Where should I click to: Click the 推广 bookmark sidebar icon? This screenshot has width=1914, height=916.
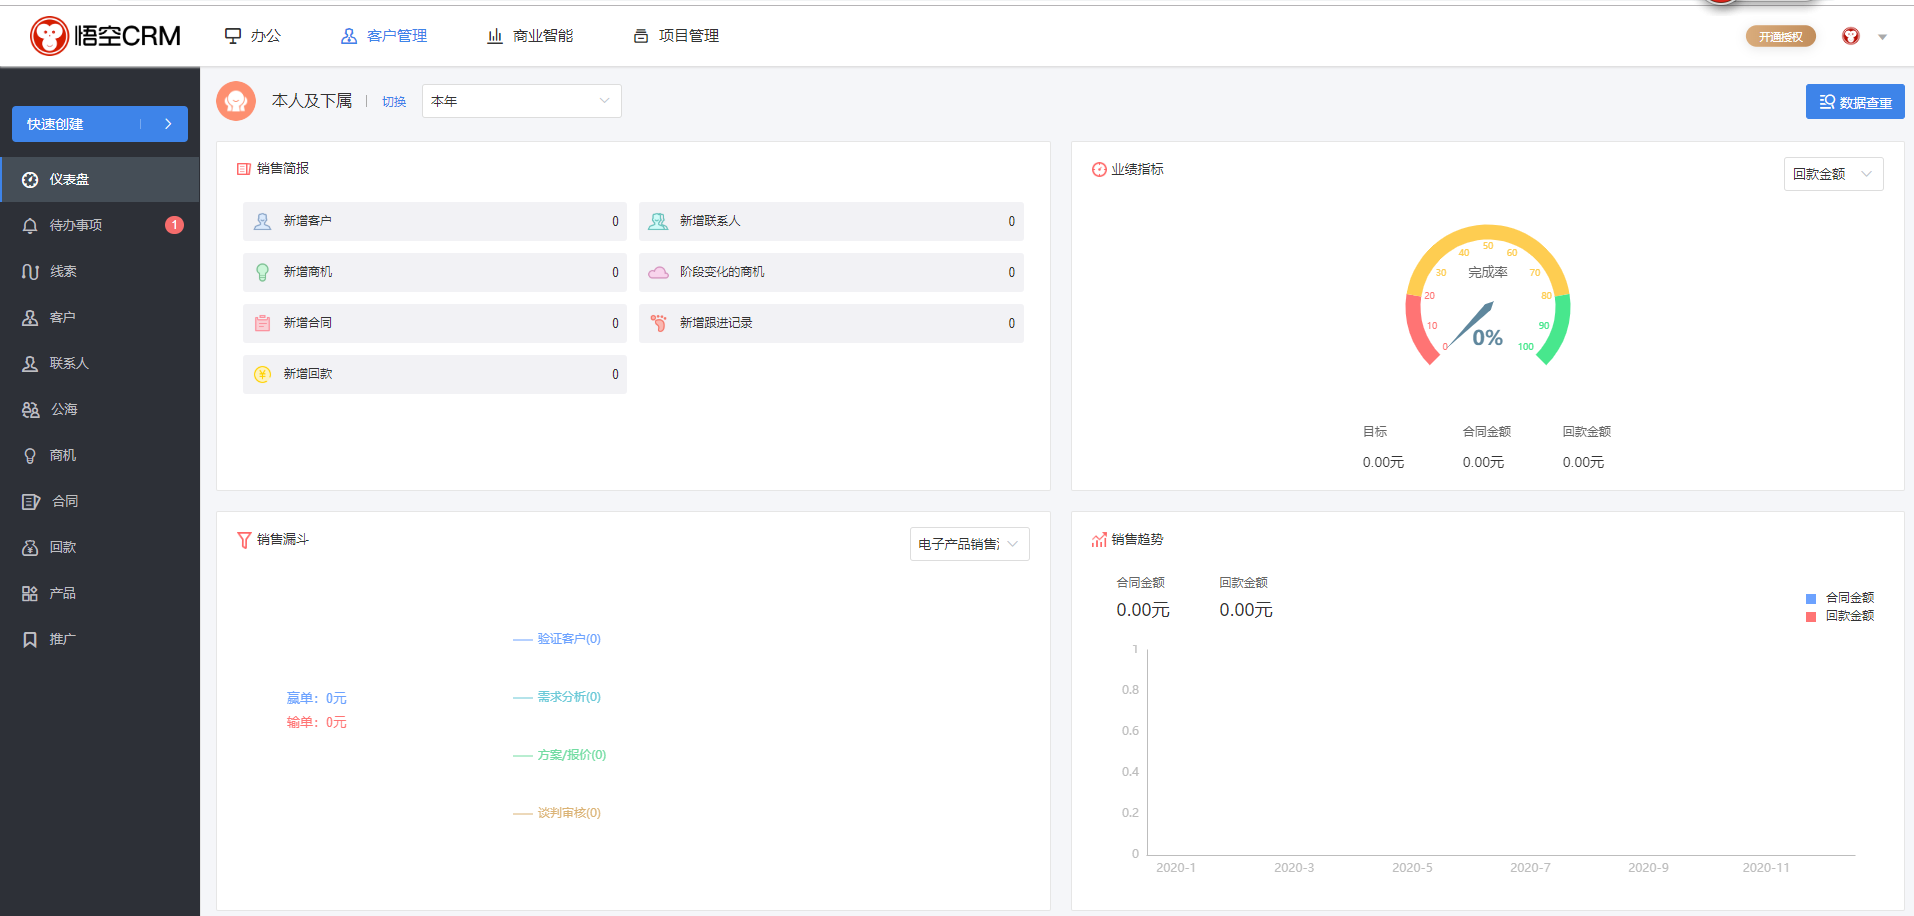30,640
